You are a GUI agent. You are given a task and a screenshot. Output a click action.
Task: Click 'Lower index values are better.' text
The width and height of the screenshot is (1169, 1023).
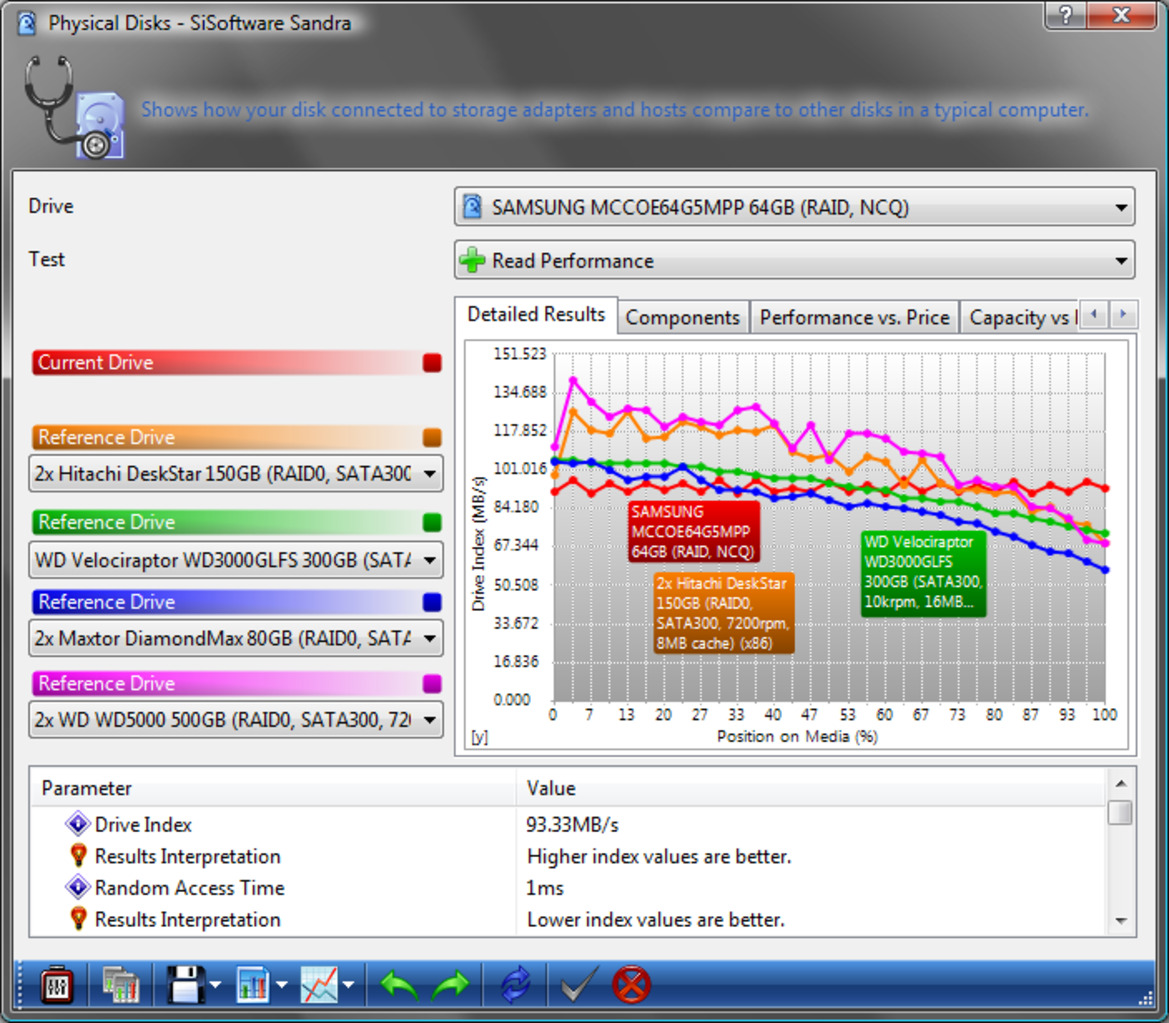[655, 919]
